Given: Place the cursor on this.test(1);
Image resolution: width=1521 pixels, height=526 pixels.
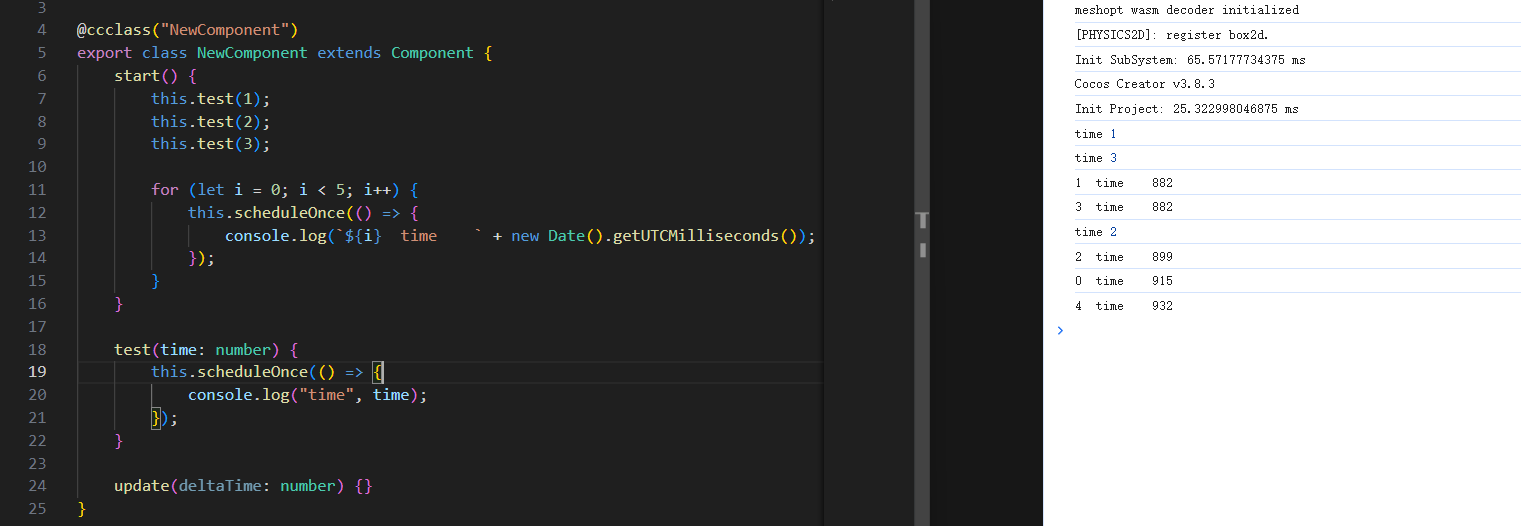Looking at the screenshot, I should (211, 98).
